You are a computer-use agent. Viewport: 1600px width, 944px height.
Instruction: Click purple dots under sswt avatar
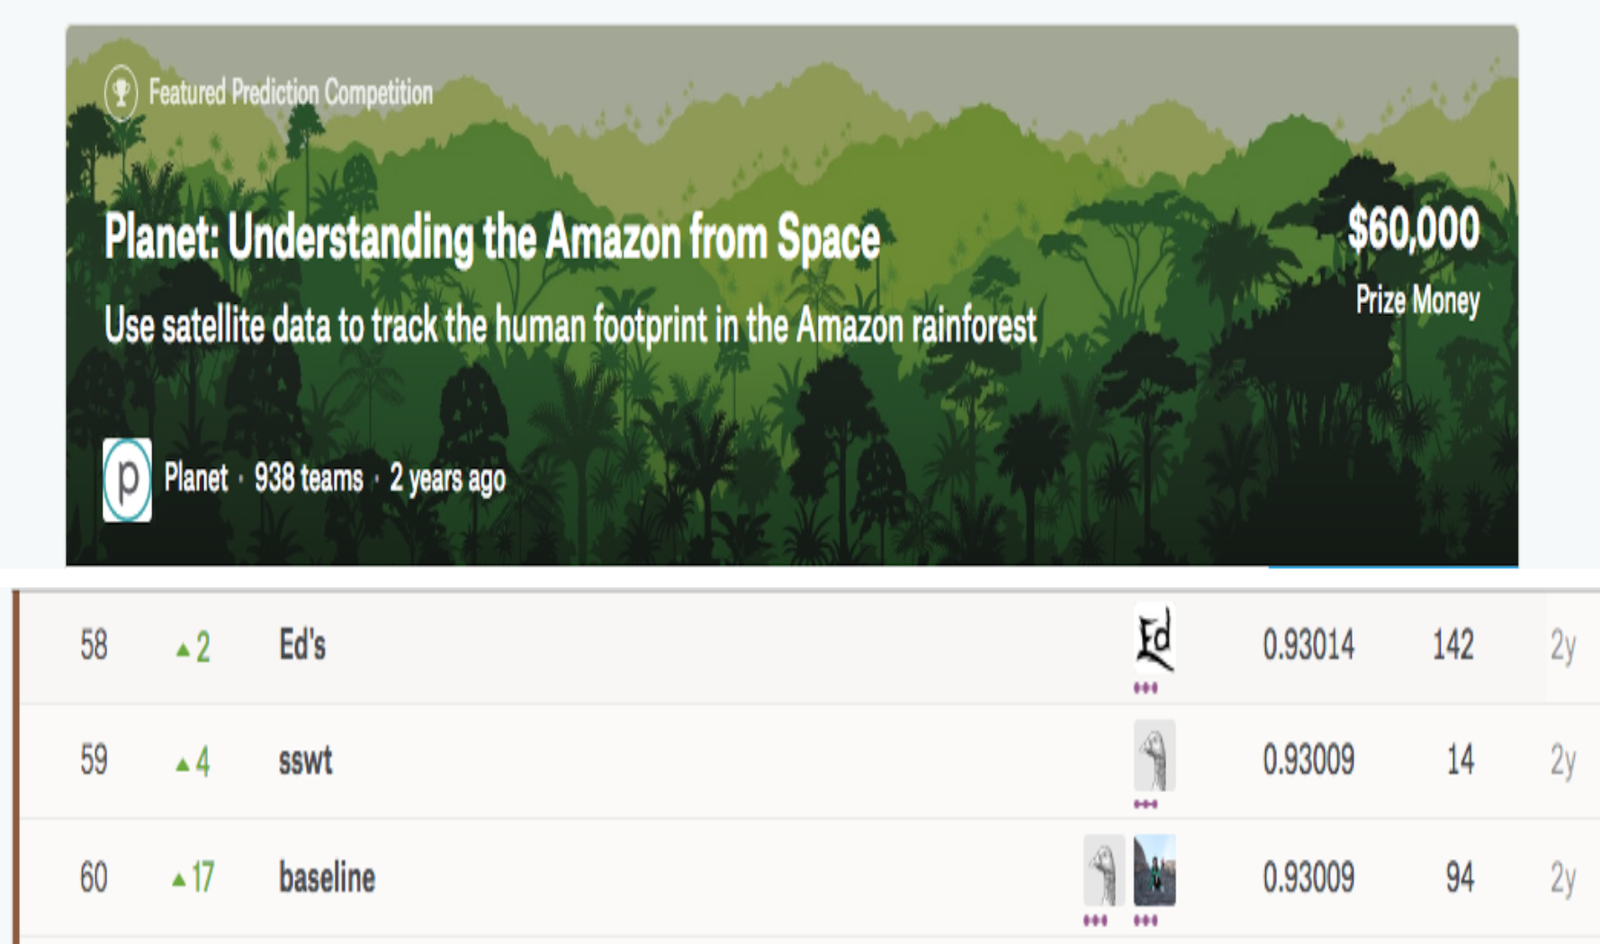click(x=1145, y=804)
